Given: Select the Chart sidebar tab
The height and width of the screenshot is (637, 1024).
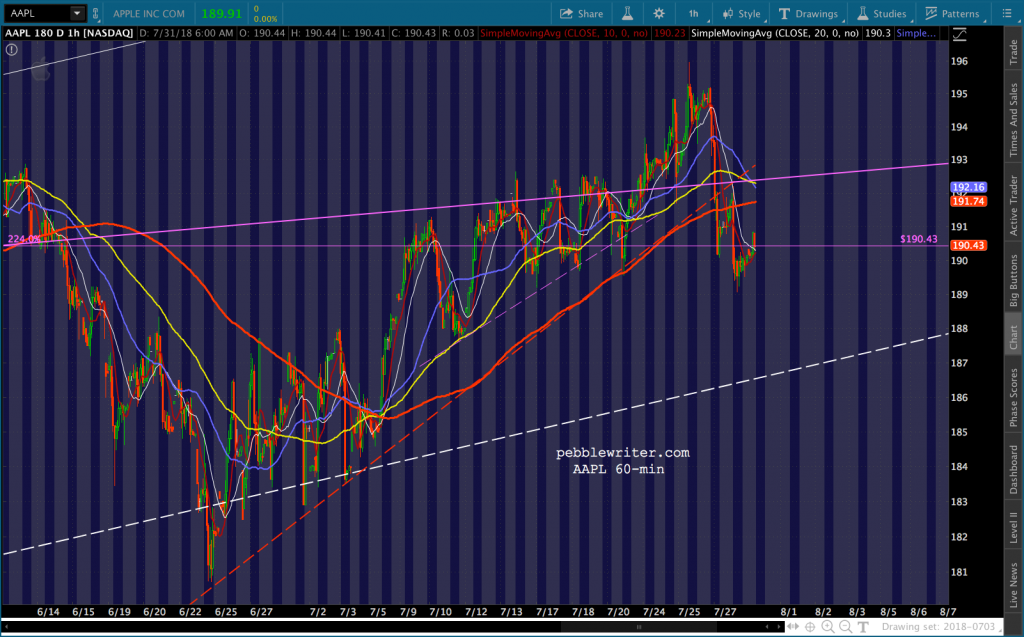Looking at the screenshot, I should pos(1014,336).
